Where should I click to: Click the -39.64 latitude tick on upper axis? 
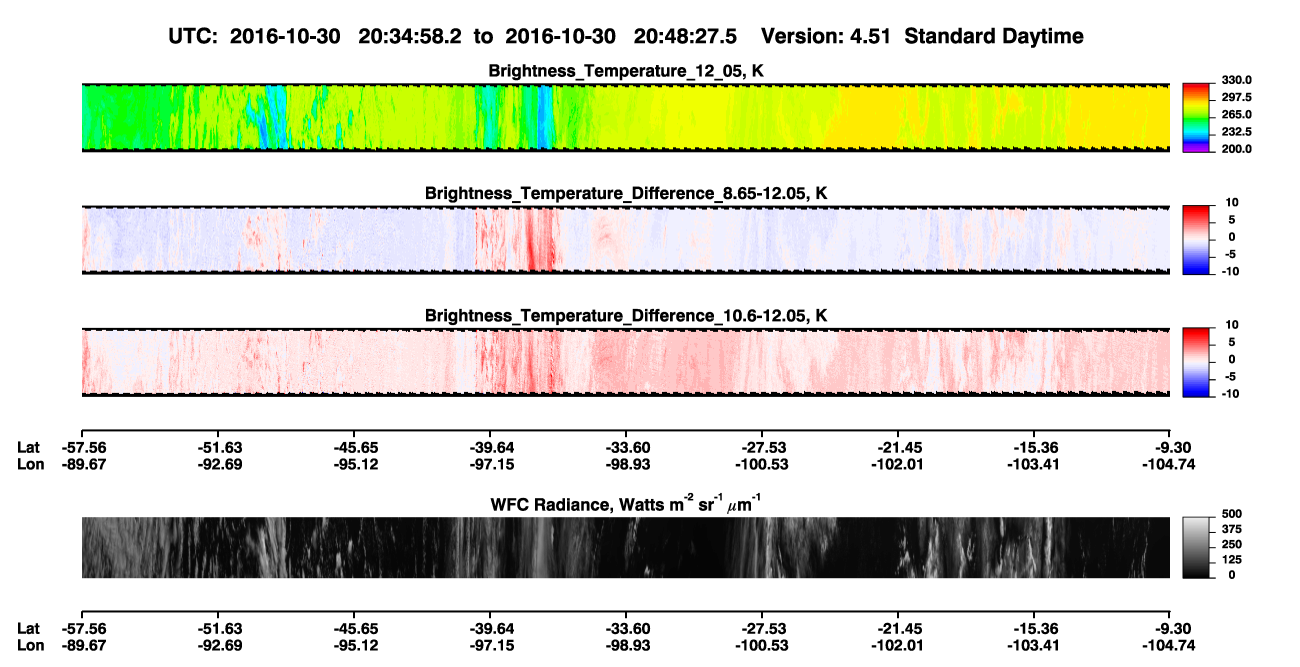point(490,448)
